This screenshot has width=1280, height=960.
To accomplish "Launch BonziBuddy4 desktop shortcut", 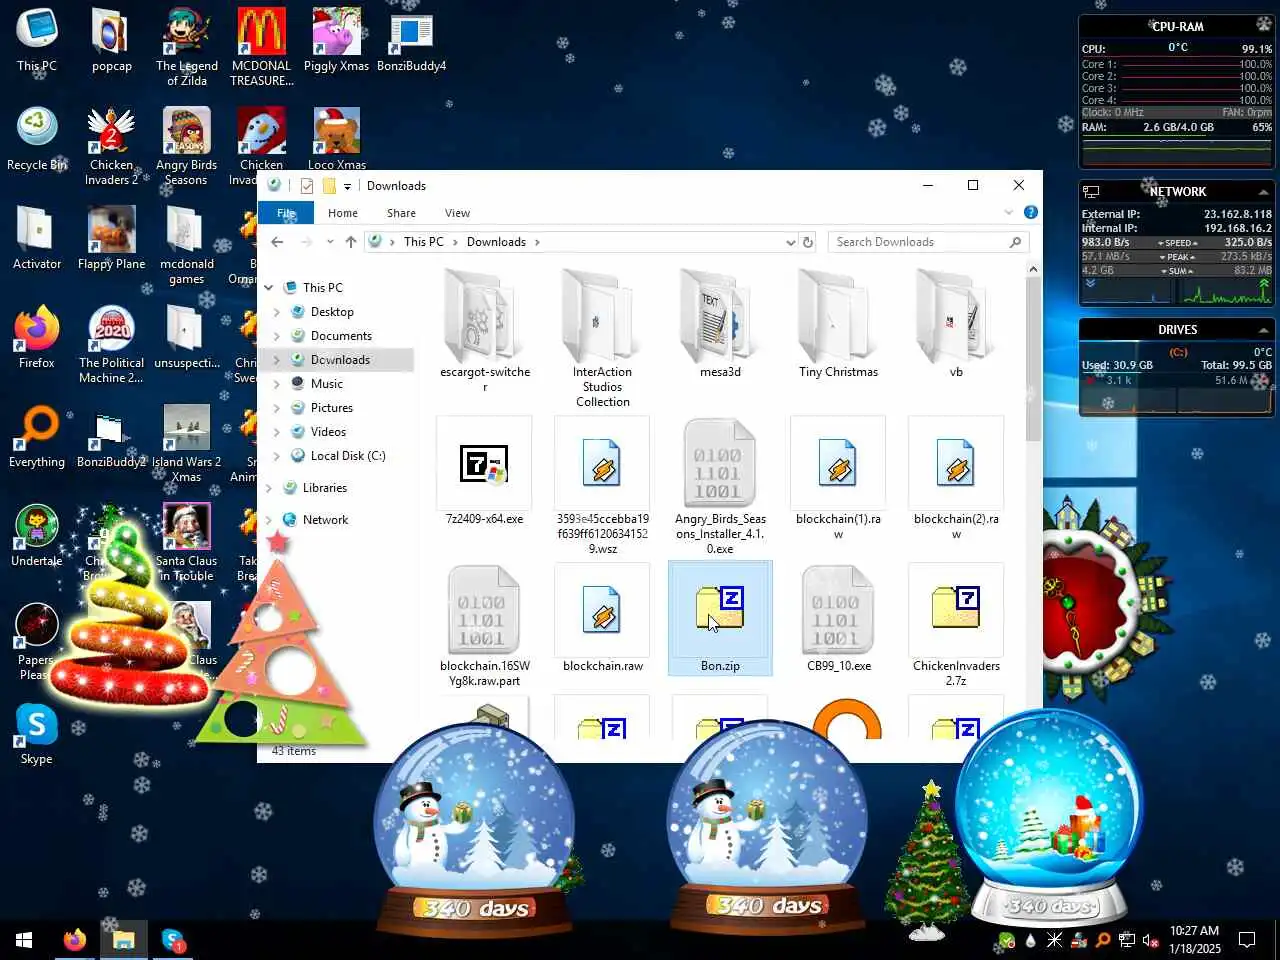I will click(x=411, y=40).
